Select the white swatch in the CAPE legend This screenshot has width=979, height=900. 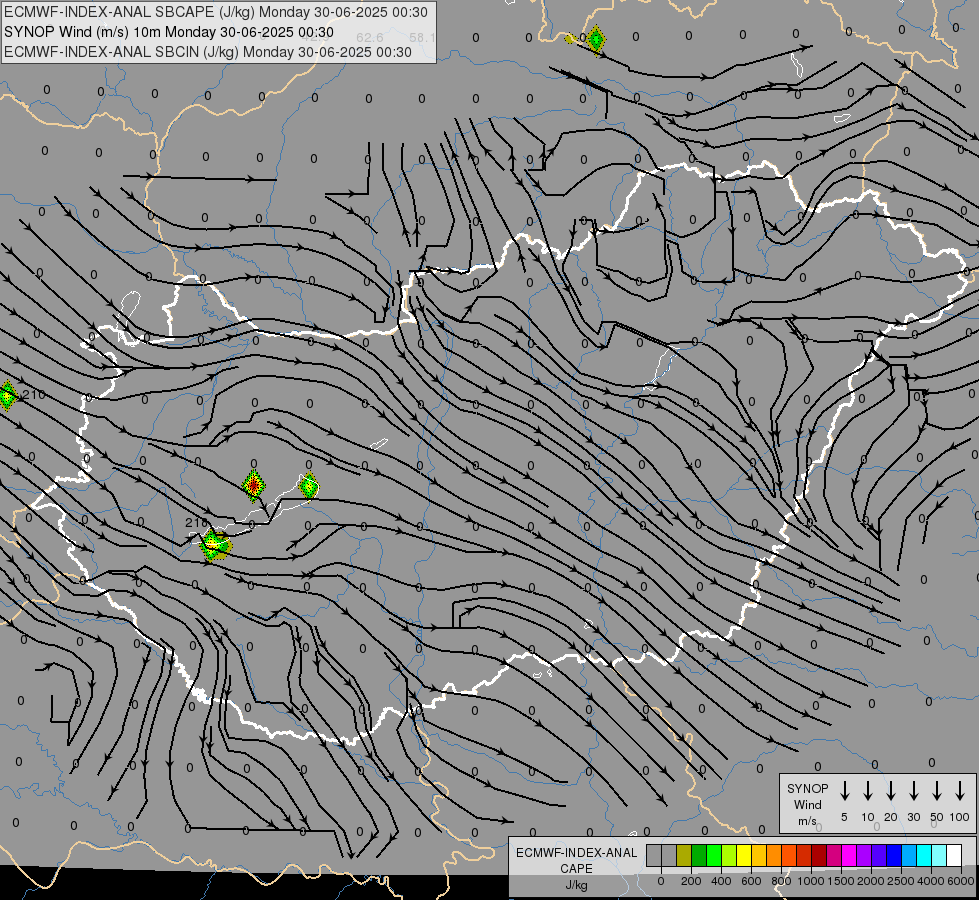coord(954,855)
